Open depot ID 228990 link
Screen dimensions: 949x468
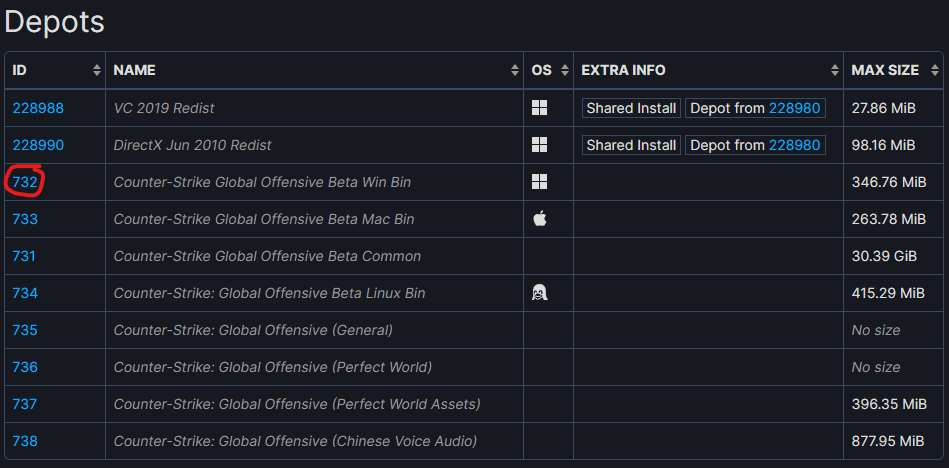click(x=38, y=145)
